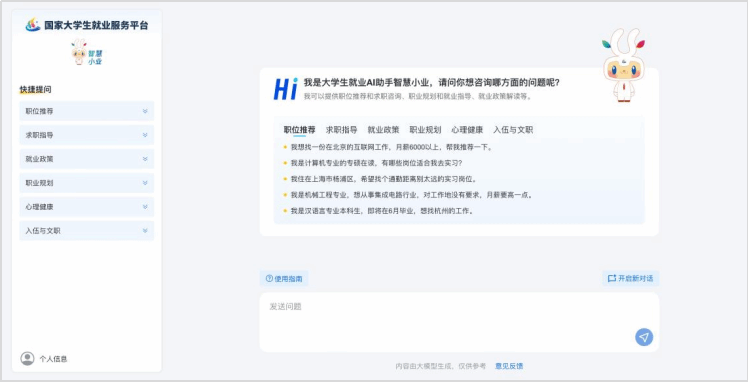Screen dimensions: 748x382
Task: Click the 意见反馈 feedback link
Action: coord(509,366)
